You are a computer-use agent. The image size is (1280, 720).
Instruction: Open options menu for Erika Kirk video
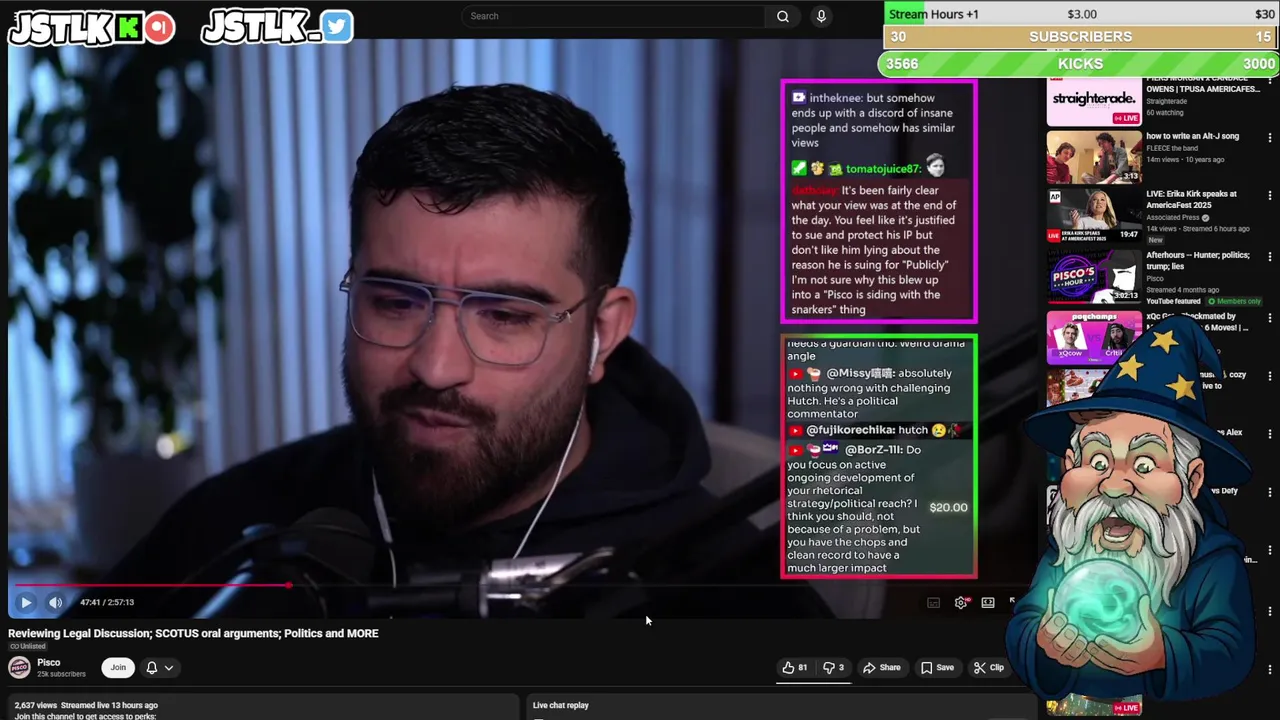[x=1270, y=196]
